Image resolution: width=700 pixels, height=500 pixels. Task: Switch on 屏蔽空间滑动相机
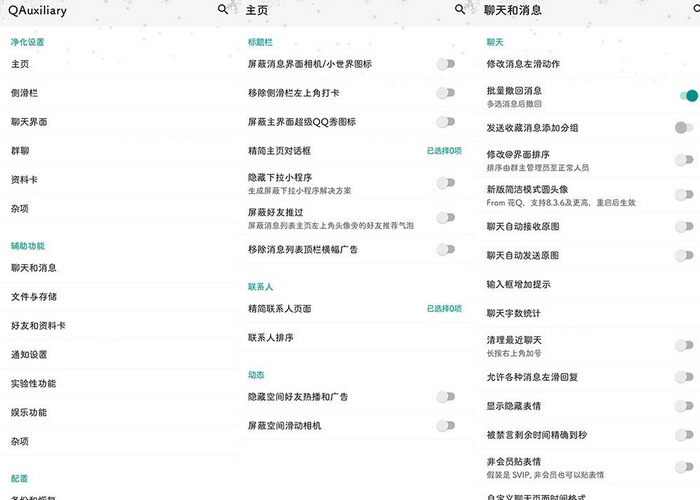(x=446, y=426)
